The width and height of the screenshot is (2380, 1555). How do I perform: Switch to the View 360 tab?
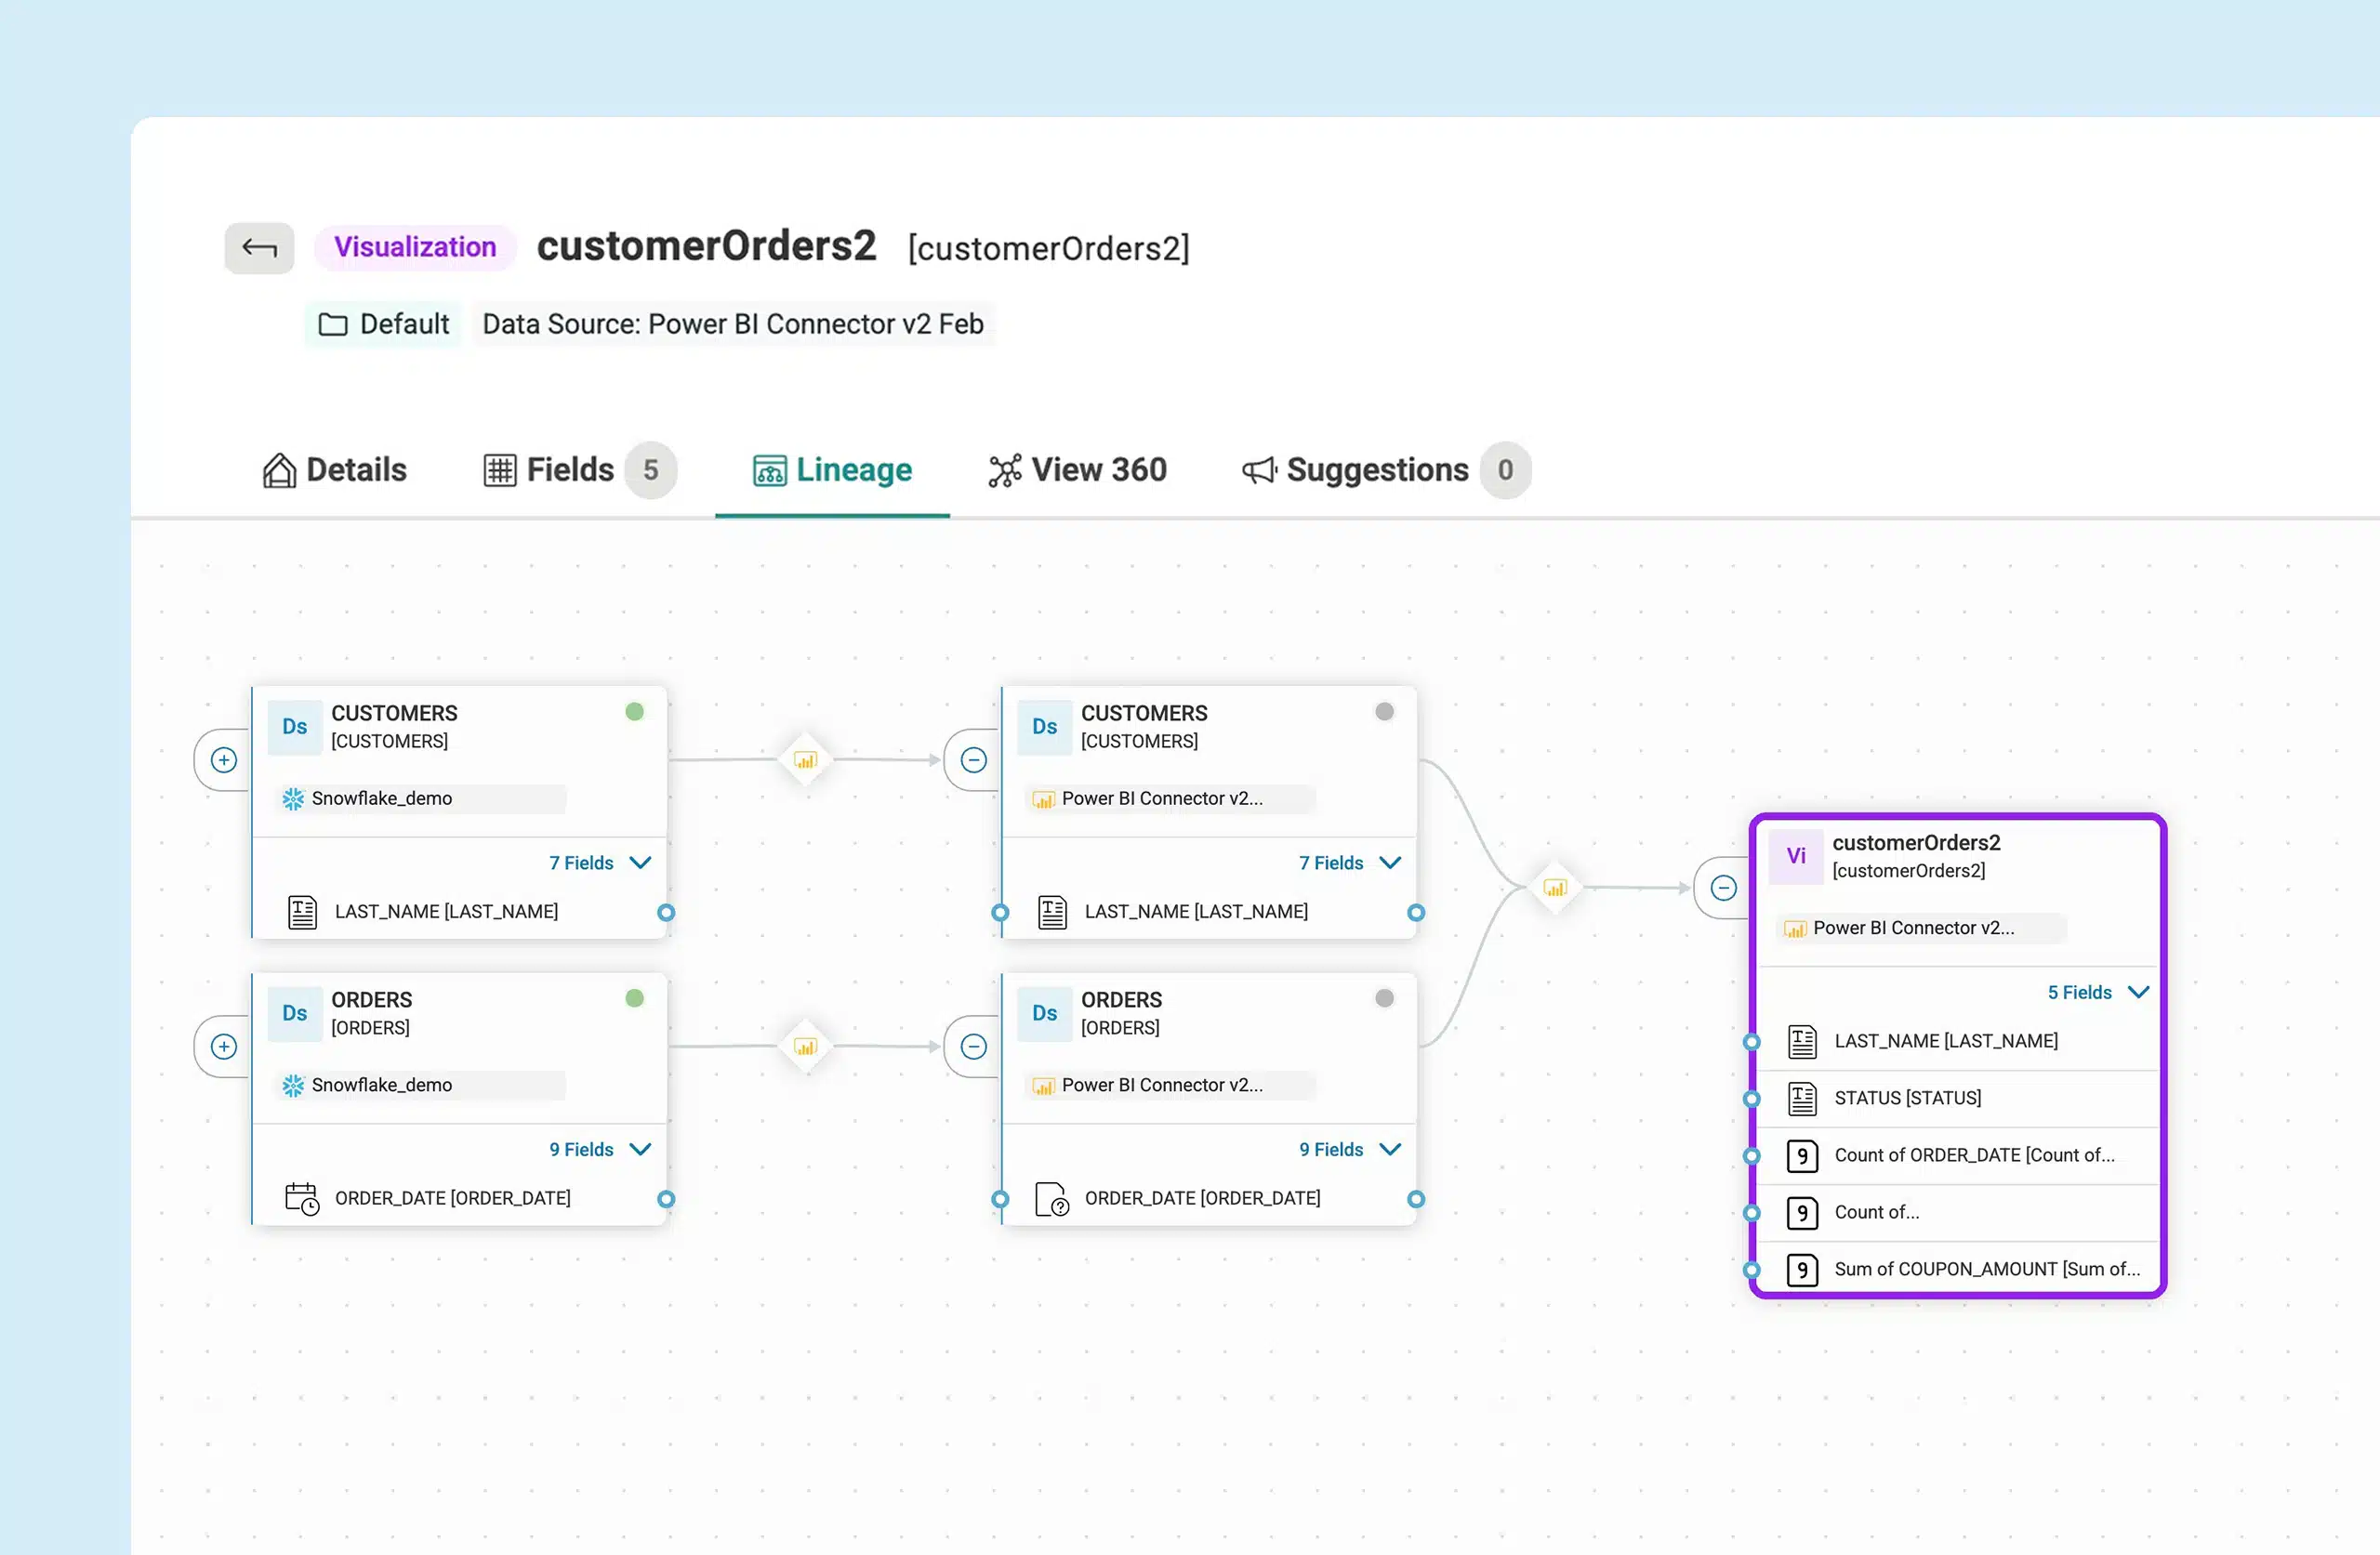pos(1077,470)
